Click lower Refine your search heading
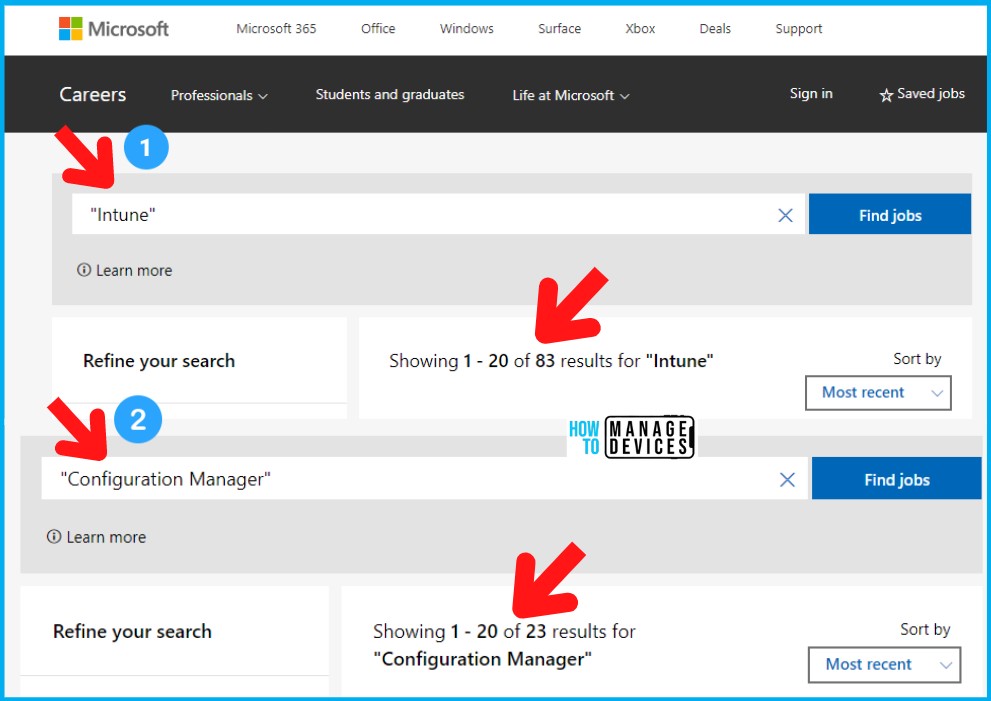The image size is (991, 701). [x=133, y=631]
